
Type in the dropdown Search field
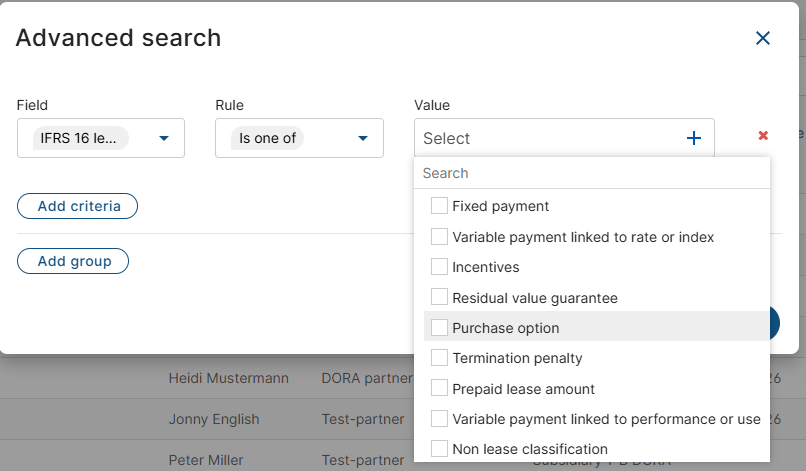coord(591,173)
